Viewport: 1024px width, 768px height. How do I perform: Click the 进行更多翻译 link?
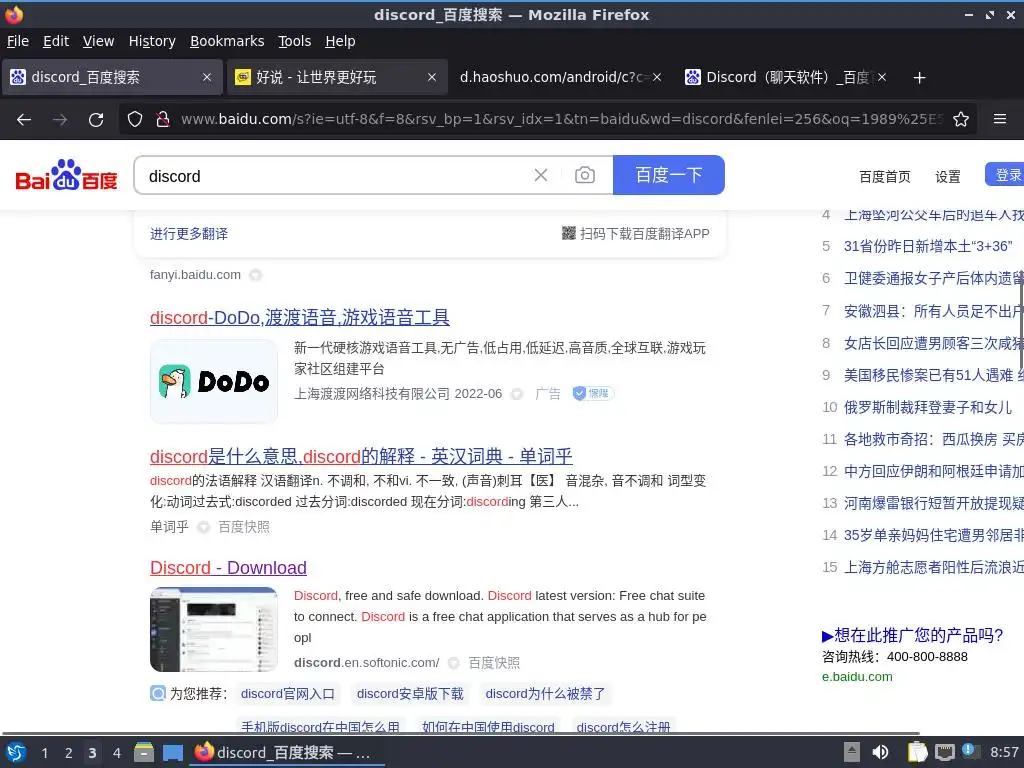[189, 233]
